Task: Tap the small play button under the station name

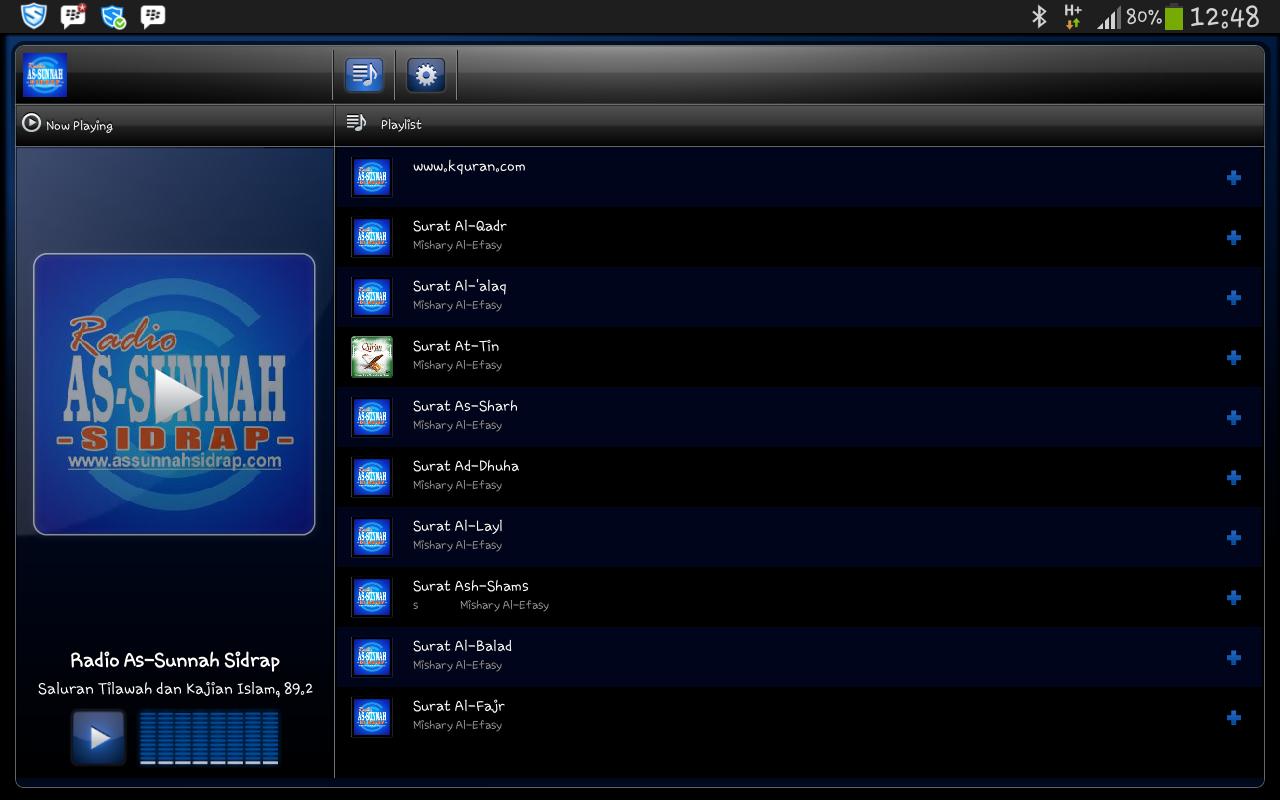Action: [98, 738]
